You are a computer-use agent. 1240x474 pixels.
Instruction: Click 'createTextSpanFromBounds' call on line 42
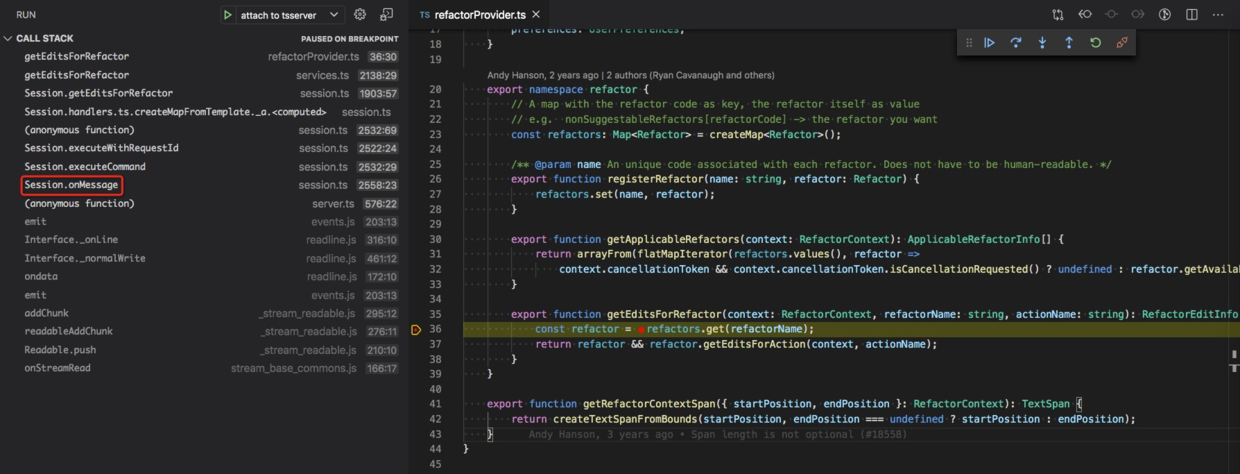pyautogui.click(x=625, y=419)
